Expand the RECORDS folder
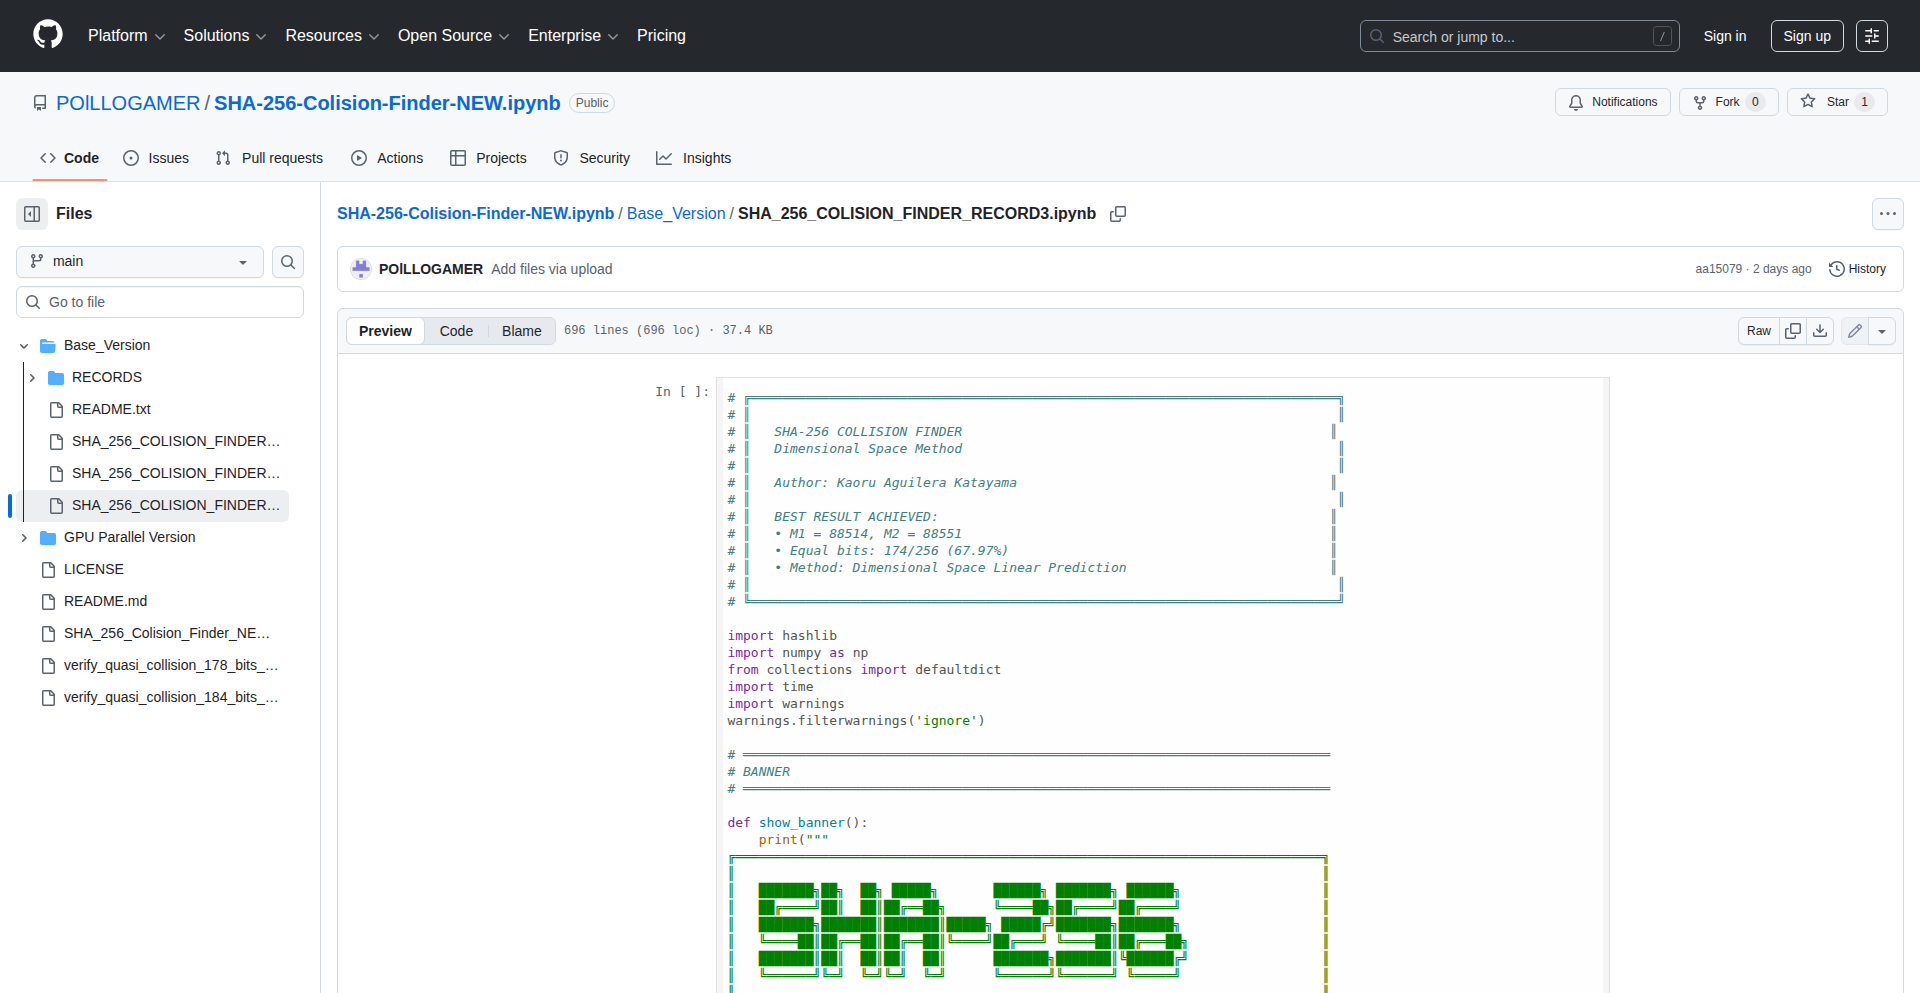 click(x=32, y=377)
